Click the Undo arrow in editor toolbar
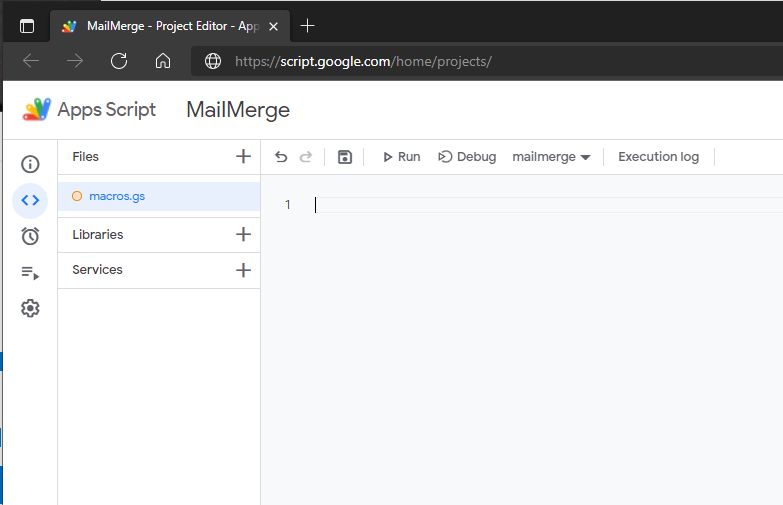 click(281, 157)
